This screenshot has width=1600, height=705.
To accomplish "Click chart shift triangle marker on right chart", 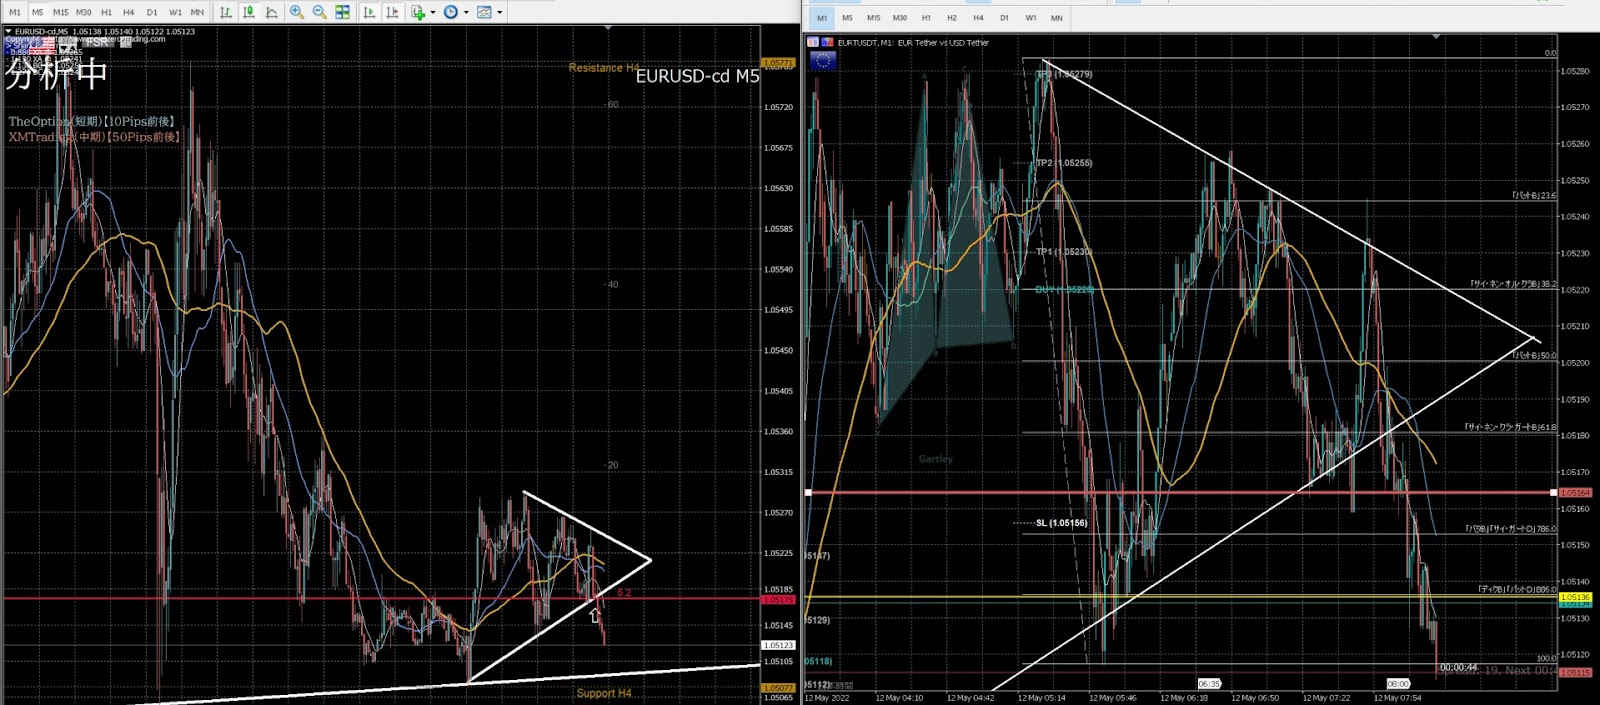I will click(x=1436, y=37).
